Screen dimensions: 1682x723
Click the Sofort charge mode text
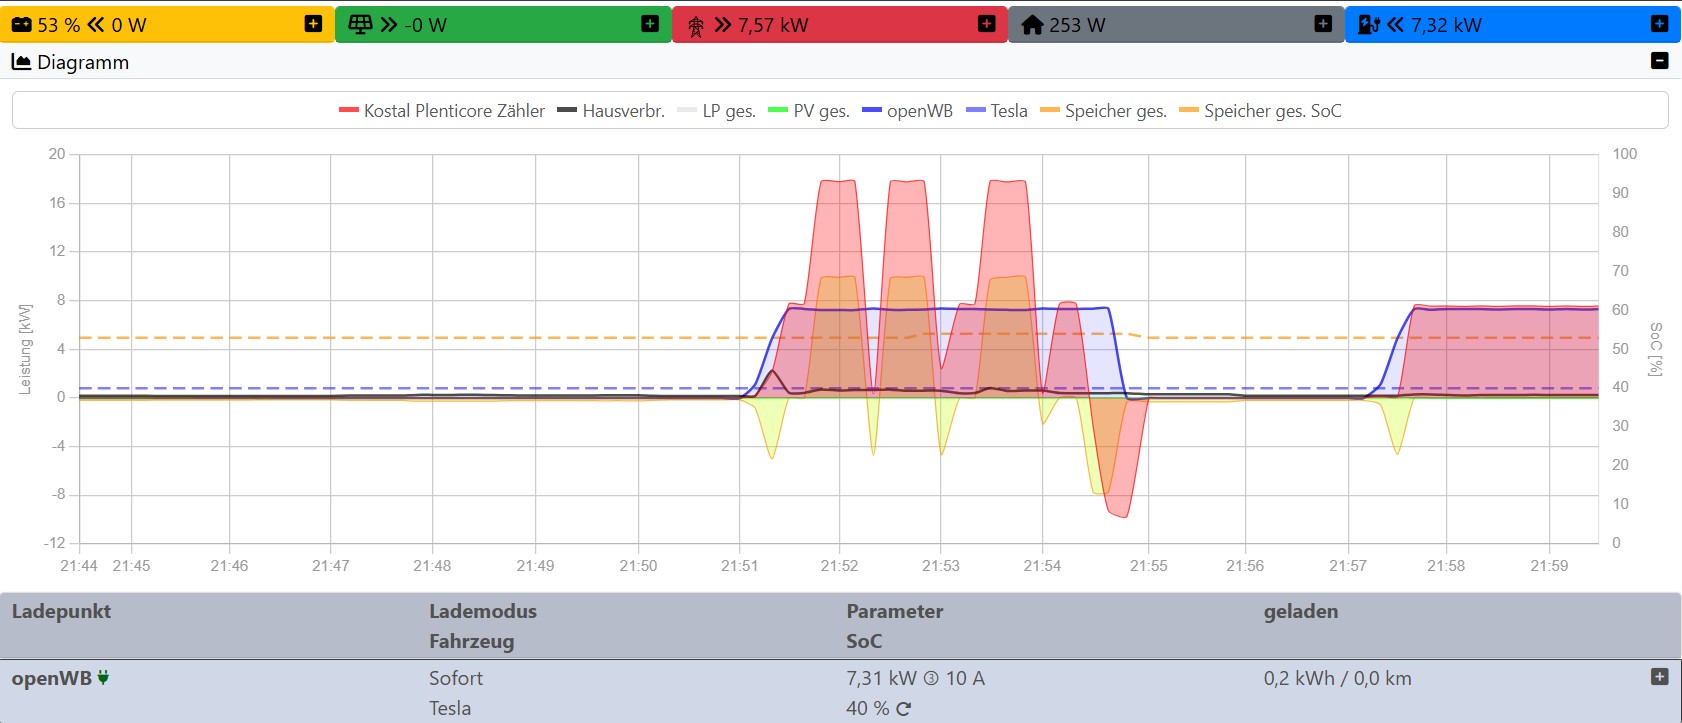pyautogui.click(x=456, y=678)
